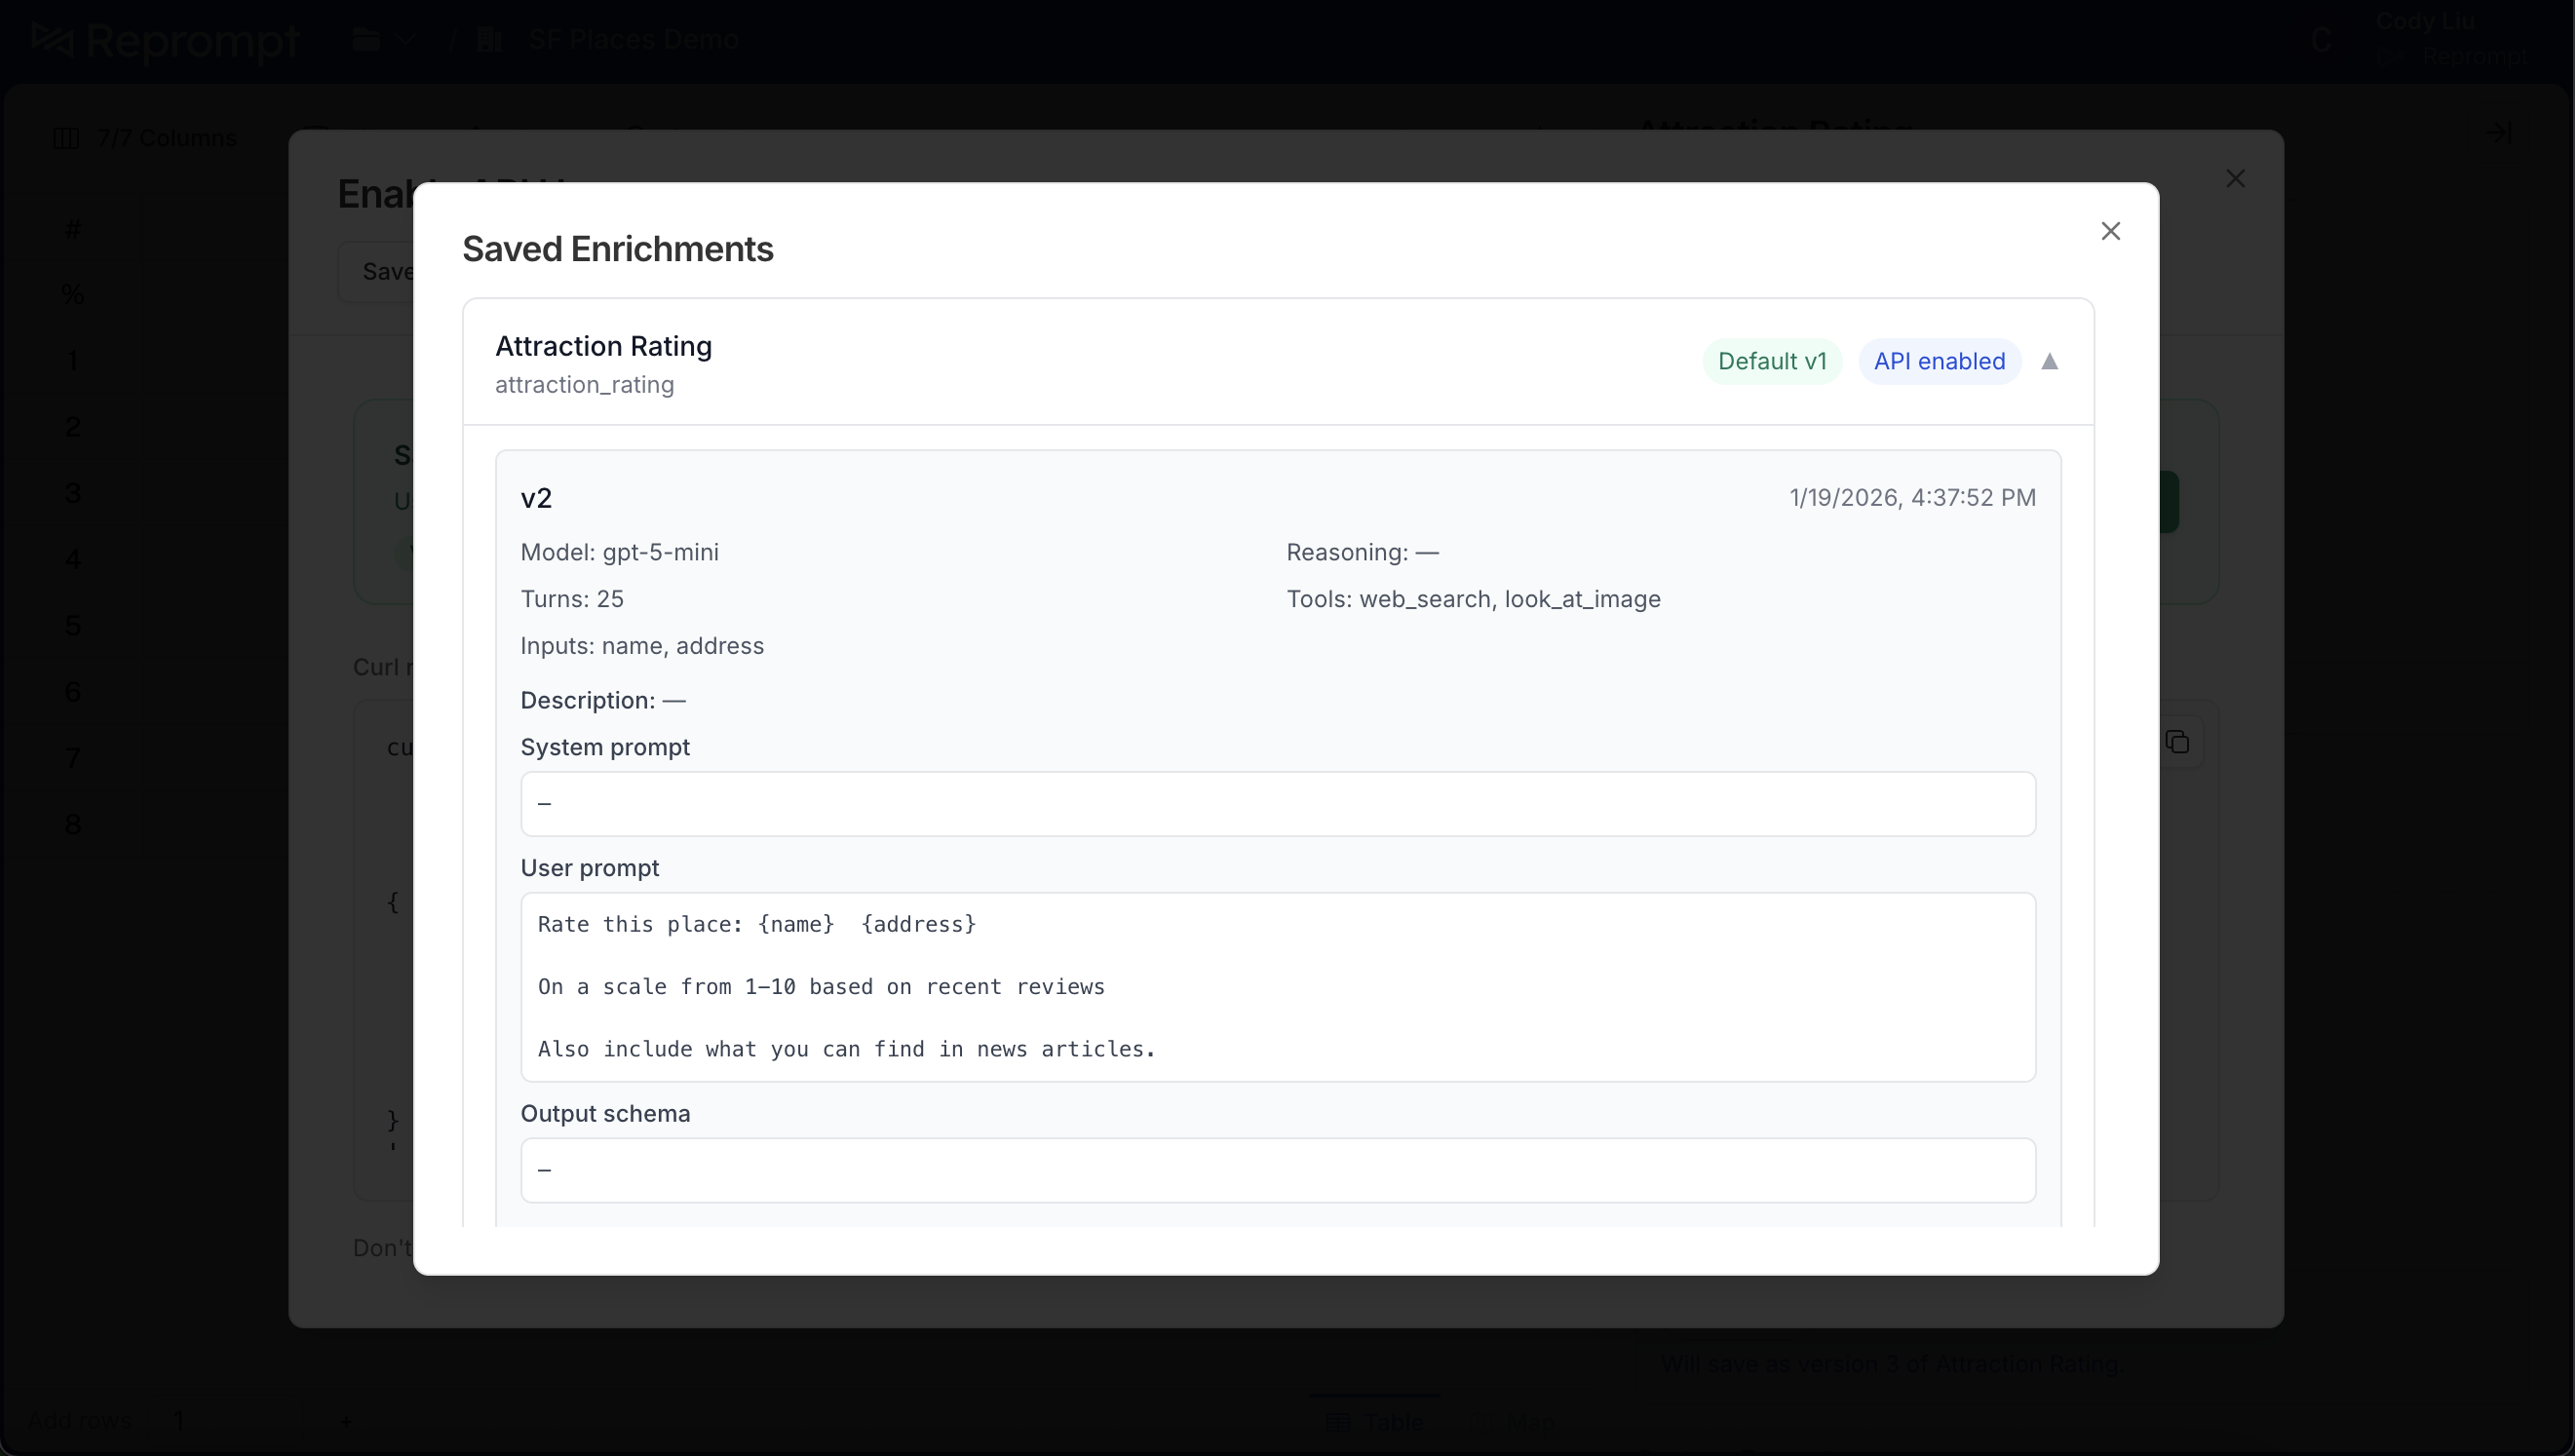Switch to the Table tab
The image size is (2575, 1456).
1375,1421
